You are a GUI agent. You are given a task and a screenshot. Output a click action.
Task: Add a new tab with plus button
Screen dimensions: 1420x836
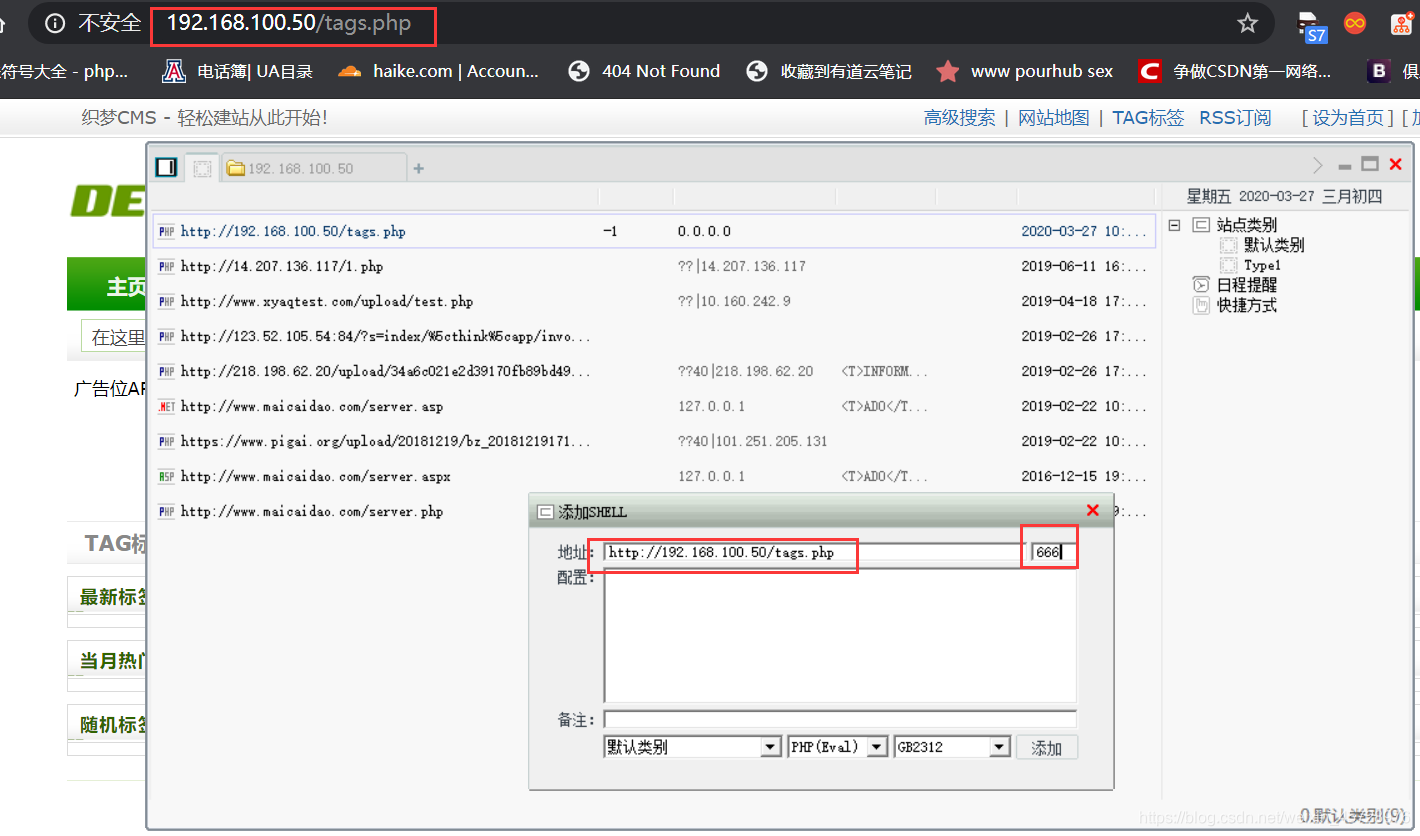coord(419,168)
